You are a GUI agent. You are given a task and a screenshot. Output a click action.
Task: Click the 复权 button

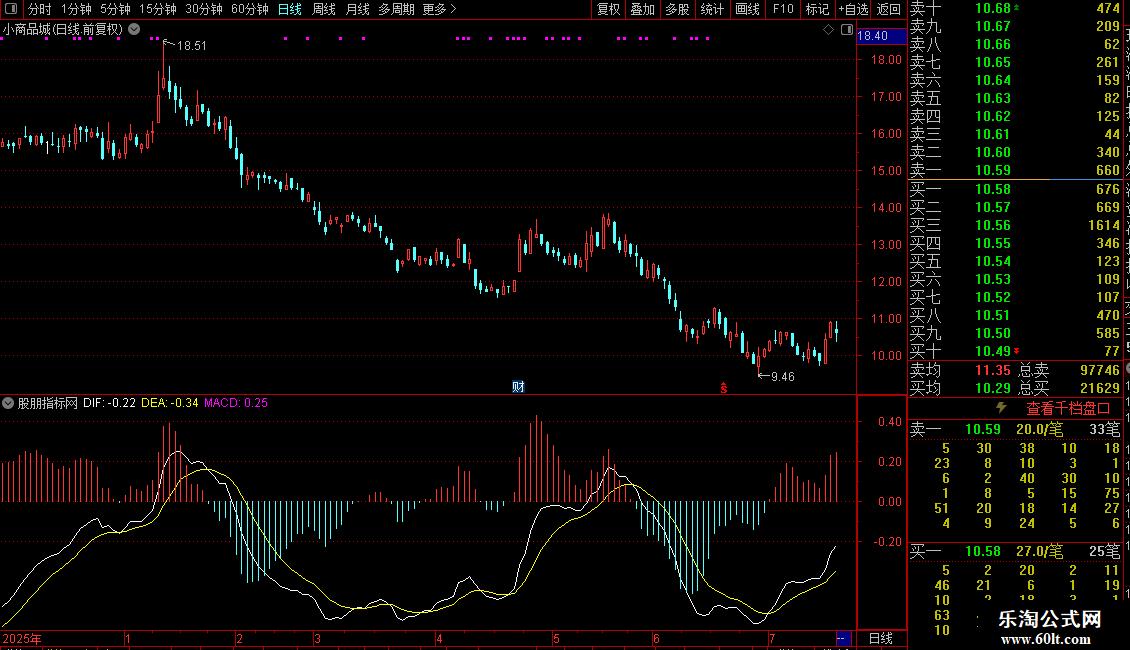click(608, 9)
